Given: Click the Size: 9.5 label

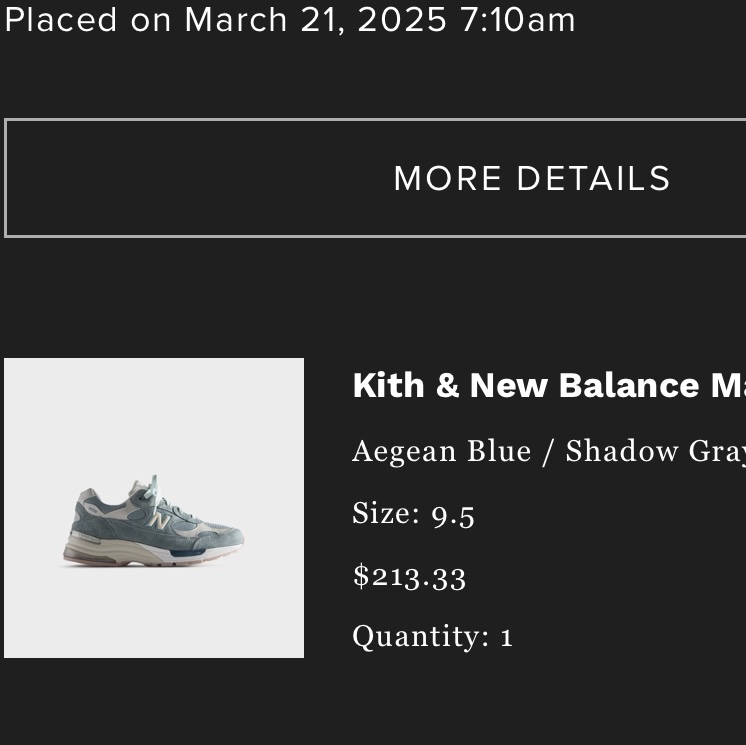Looking at the screenshot, I should [x=413, y=514].
